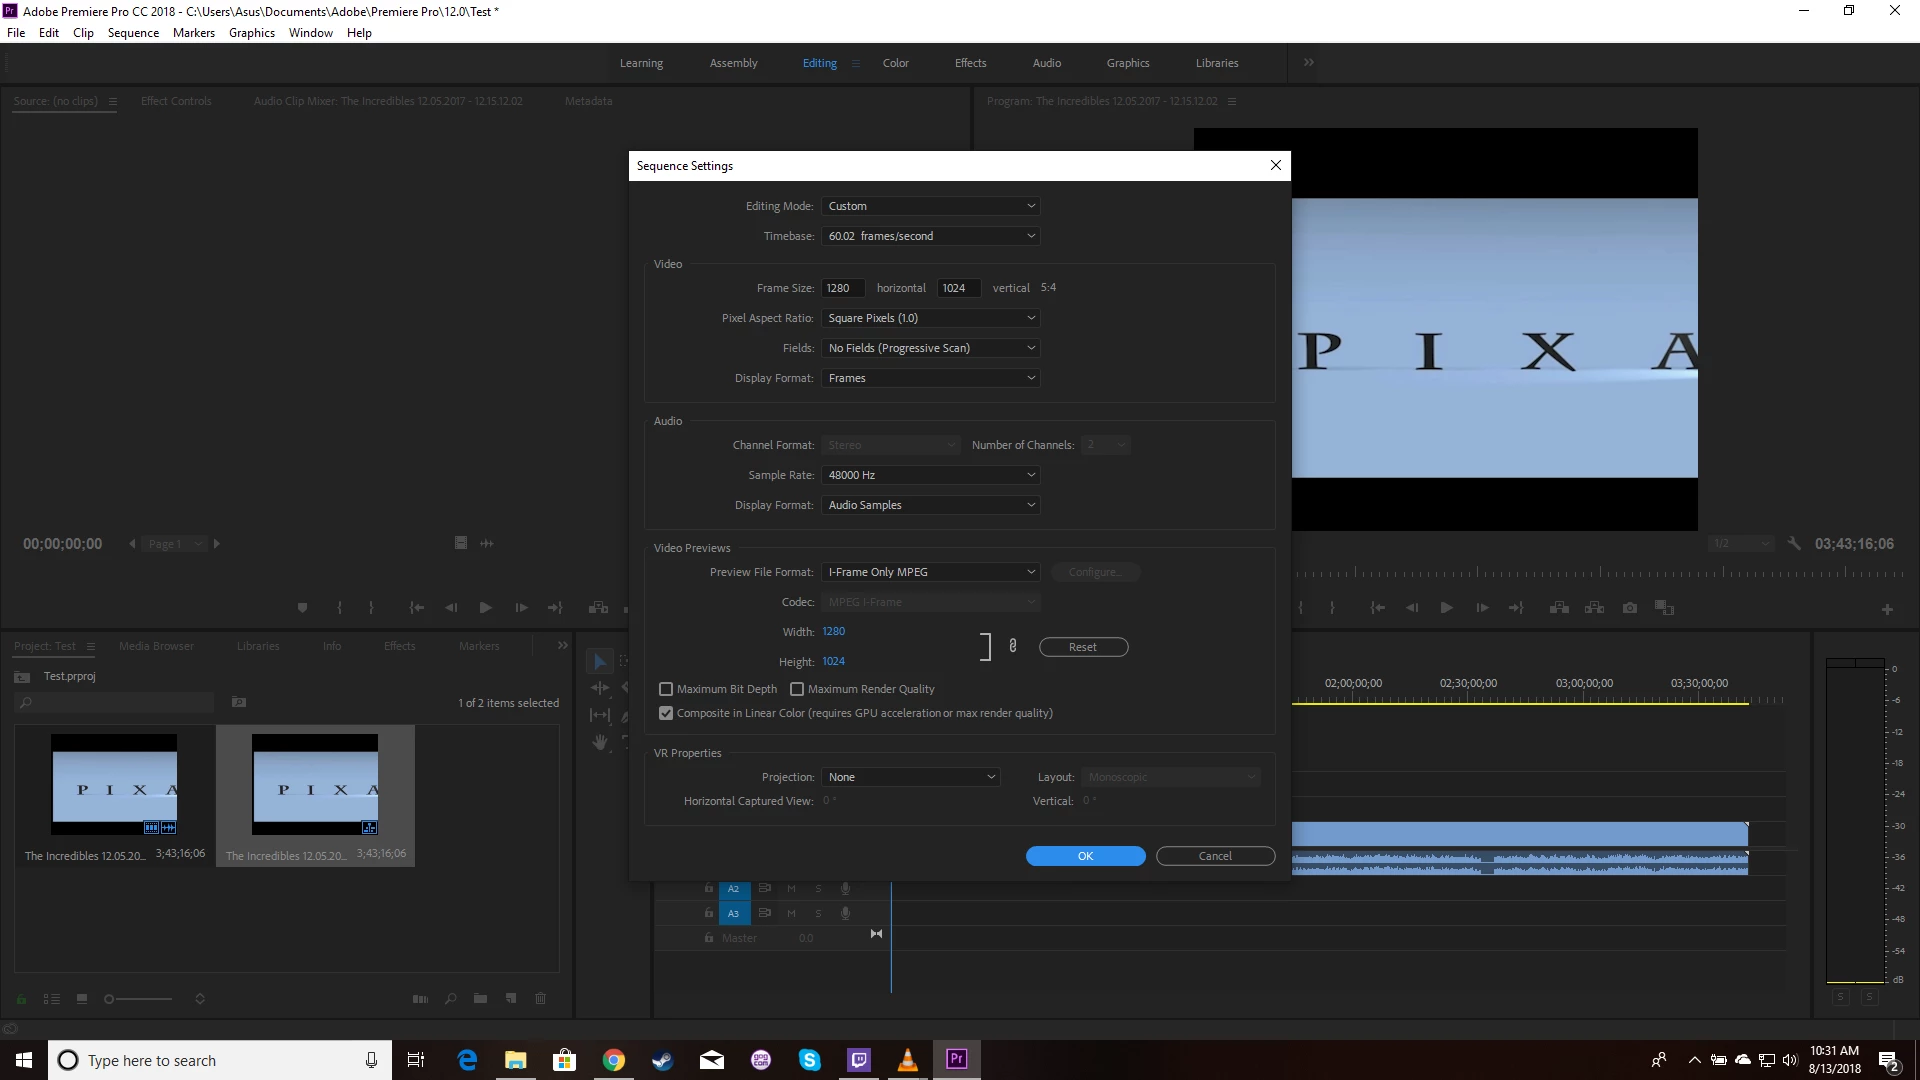Click voice-over microphone on track A2

[x=845, y=888]
